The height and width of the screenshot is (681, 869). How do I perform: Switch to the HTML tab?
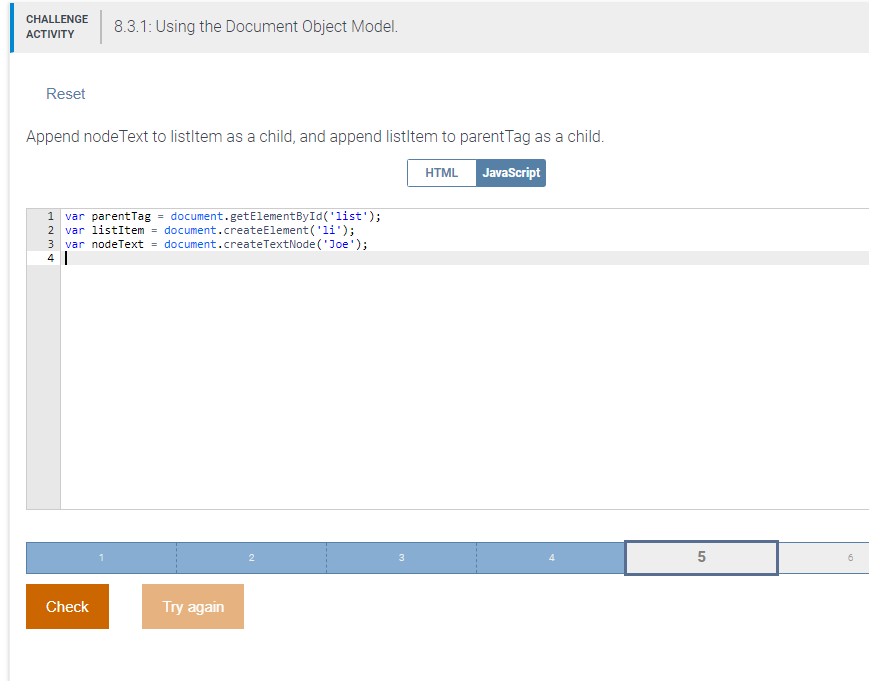441,172
